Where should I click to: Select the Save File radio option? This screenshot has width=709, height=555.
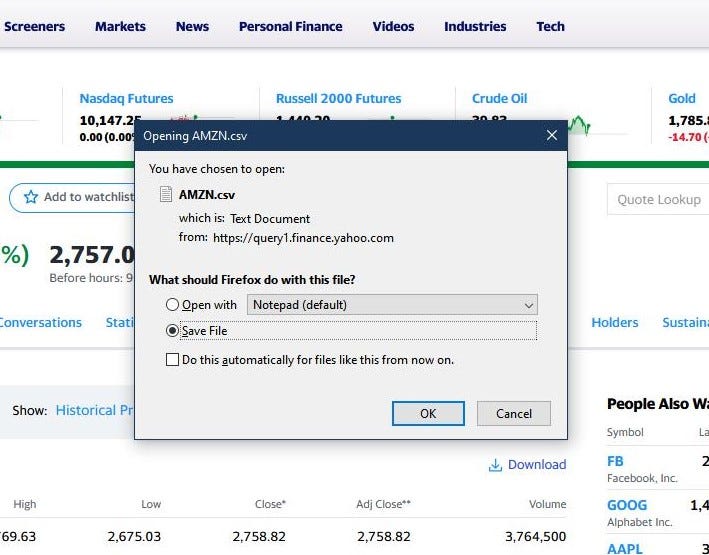[x=172, y=331]
